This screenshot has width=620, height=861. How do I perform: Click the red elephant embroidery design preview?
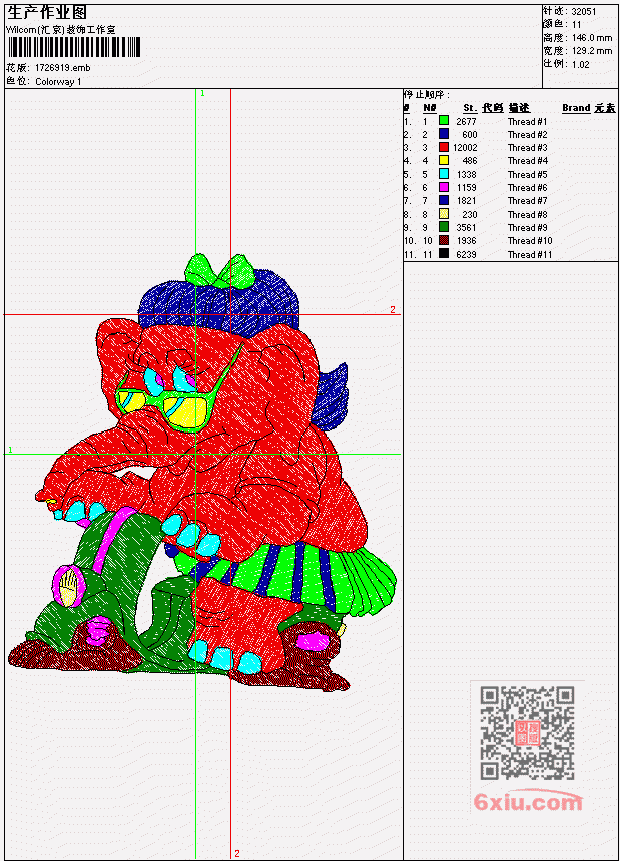tap(203, 472)
